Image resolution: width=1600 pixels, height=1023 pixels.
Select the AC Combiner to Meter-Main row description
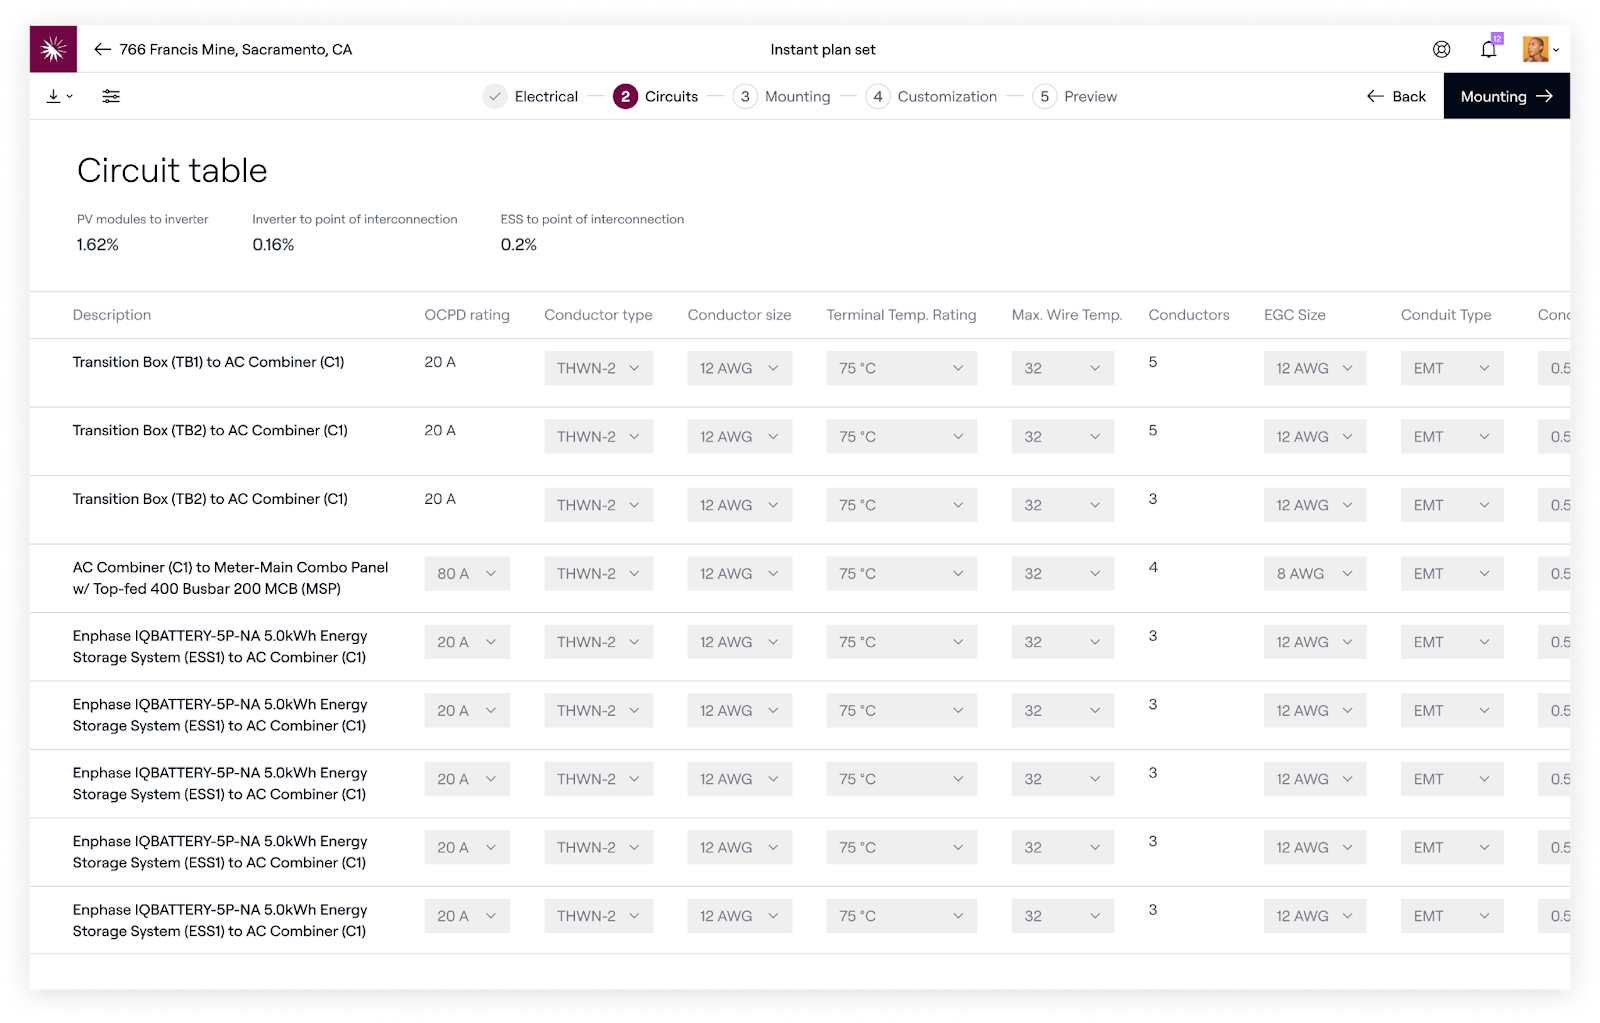tap(230, 578)
